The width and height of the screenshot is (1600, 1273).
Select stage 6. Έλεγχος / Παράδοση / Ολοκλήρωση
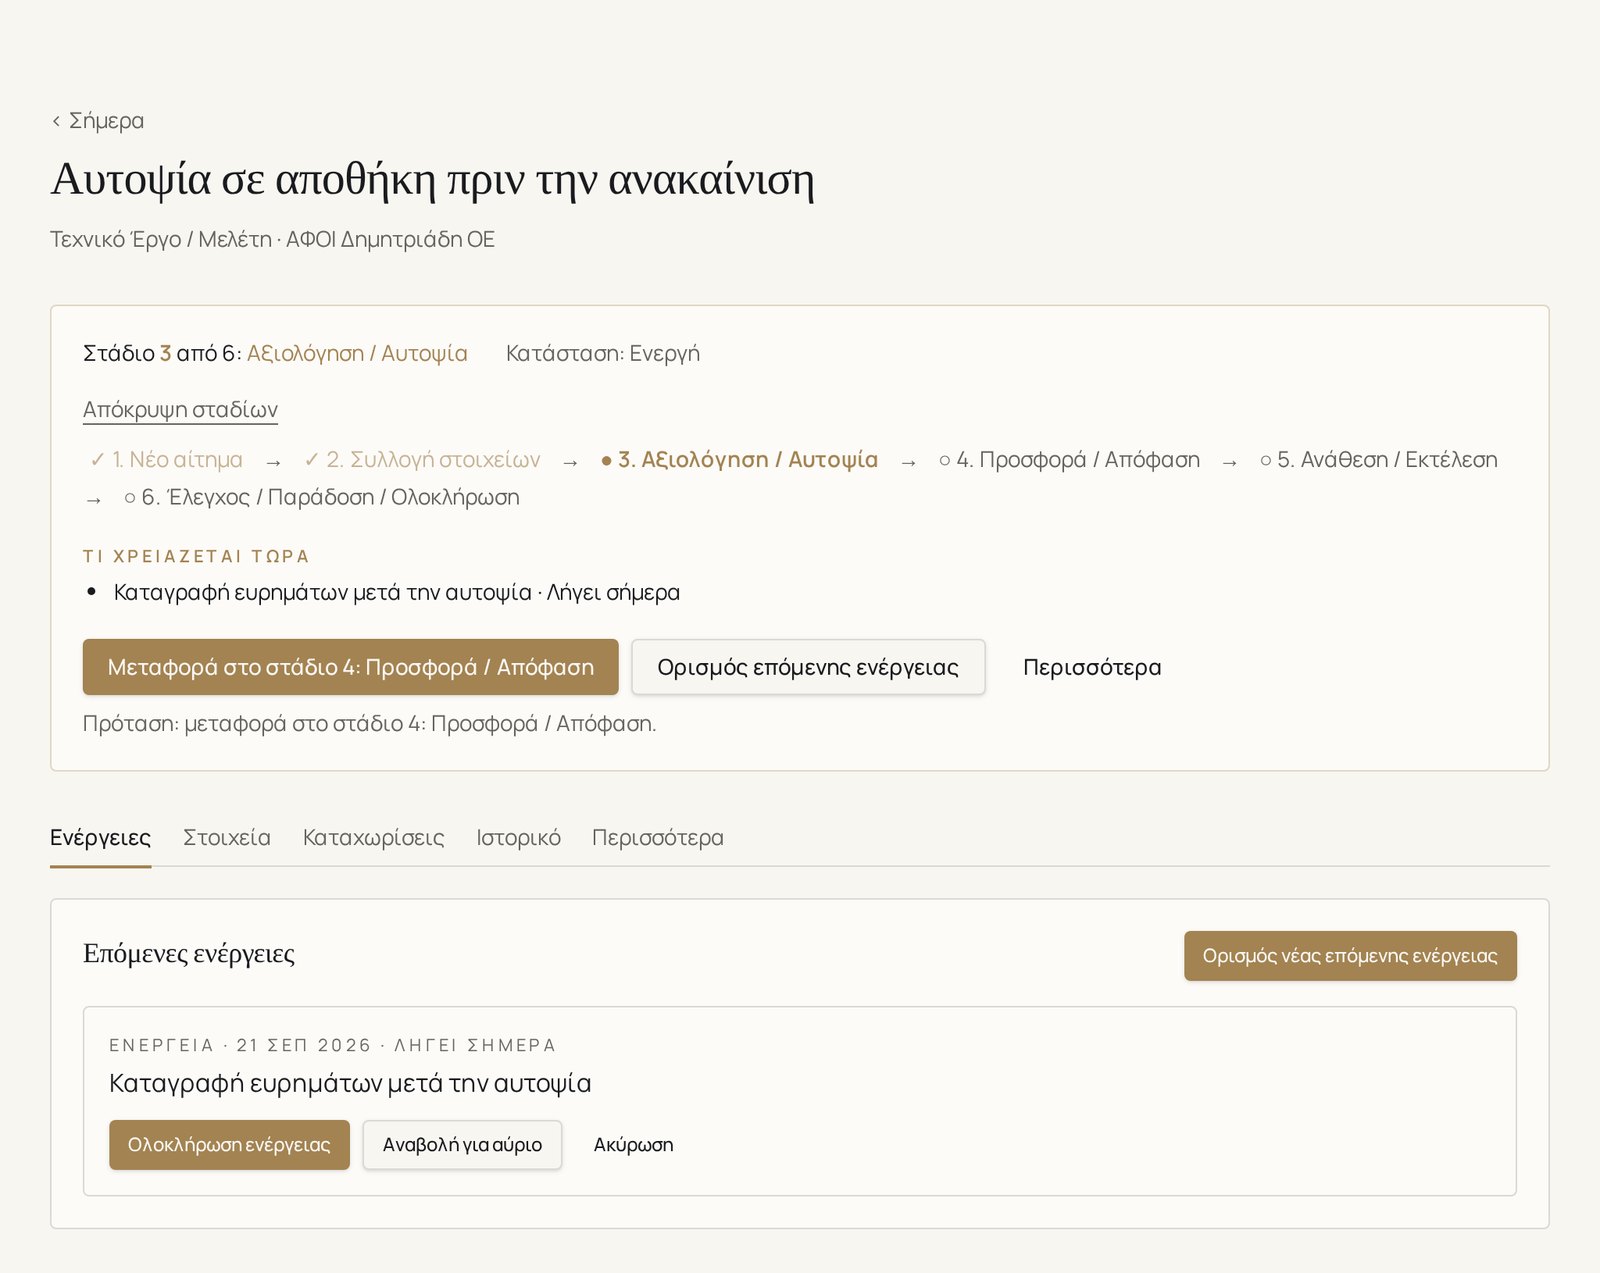321,498
